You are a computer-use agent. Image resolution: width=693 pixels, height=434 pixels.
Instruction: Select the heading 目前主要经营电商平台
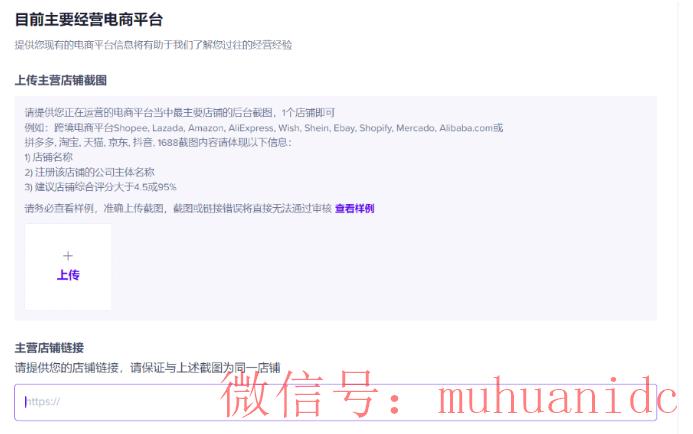89,20
